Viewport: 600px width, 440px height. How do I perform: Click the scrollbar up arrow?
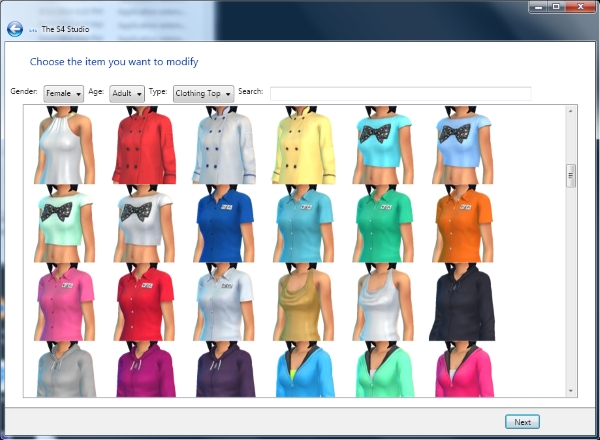tap(571, 111)
